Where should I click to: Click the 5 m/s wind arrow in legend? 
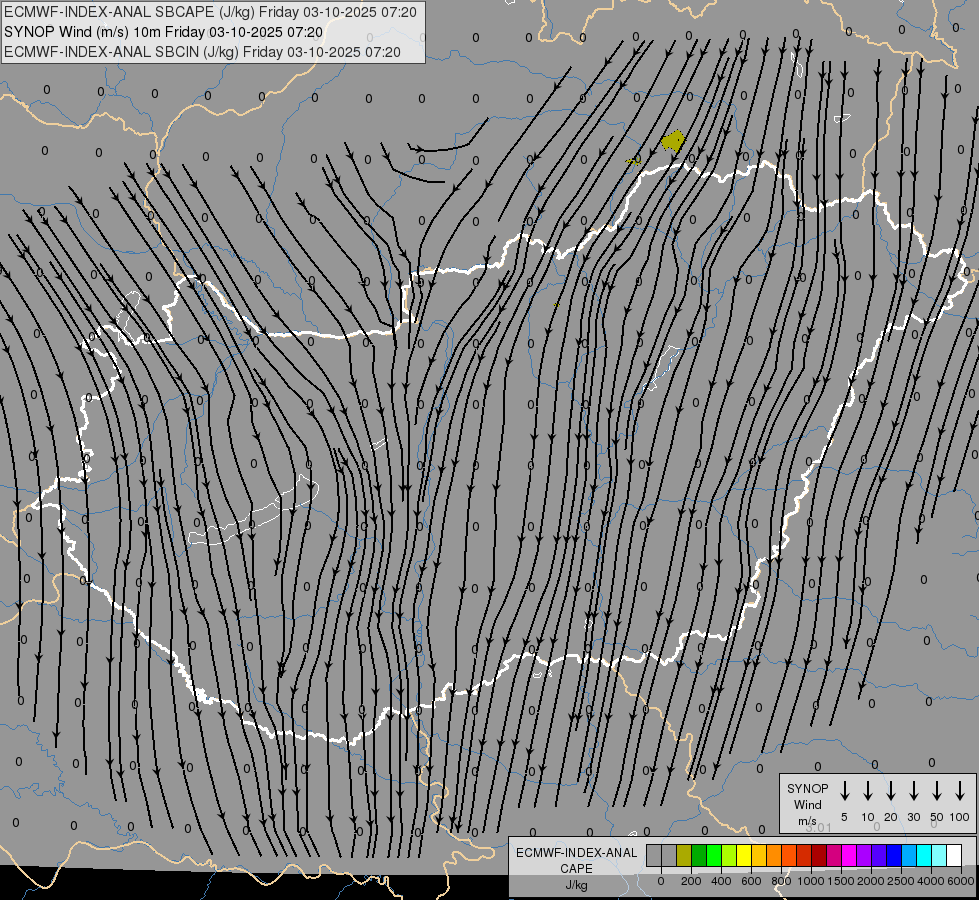click(x=844, y=791)
